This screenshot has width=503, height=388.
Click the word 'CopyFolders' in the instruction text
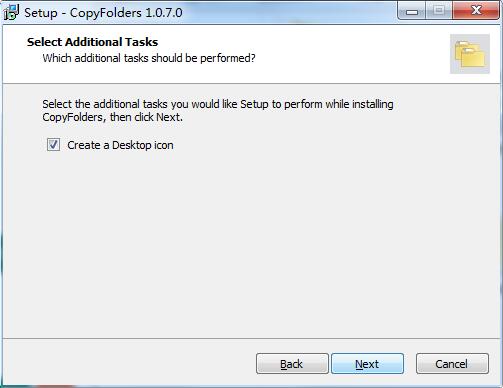click(72, 117)
